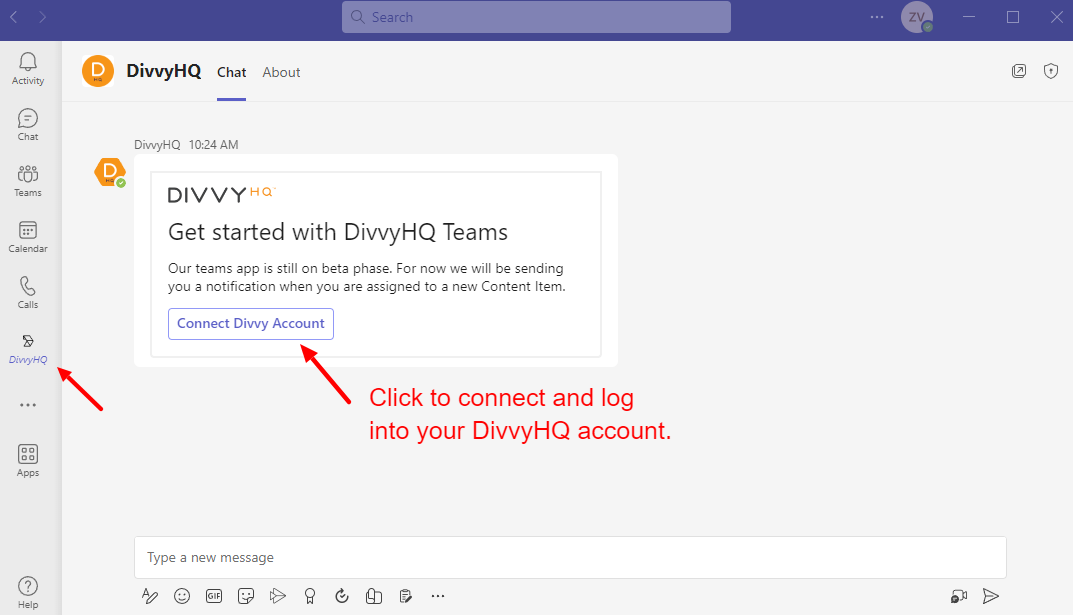The image size is (1073, 615).
Task: Click in the Search box
Action: [x=536, y=17]
